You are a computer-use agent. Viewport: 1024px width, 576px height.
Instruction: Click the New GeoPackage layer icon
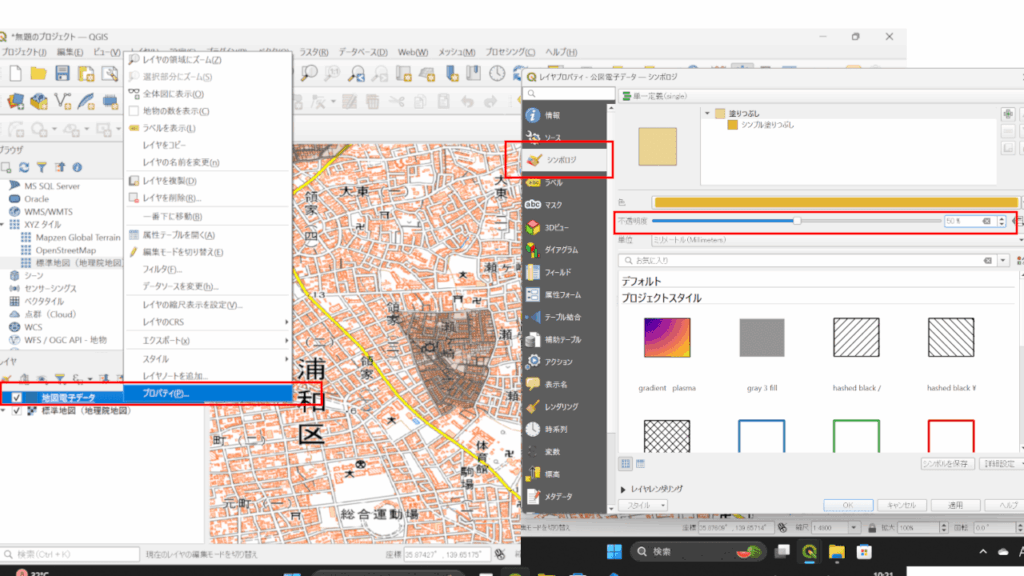[39, 101]
